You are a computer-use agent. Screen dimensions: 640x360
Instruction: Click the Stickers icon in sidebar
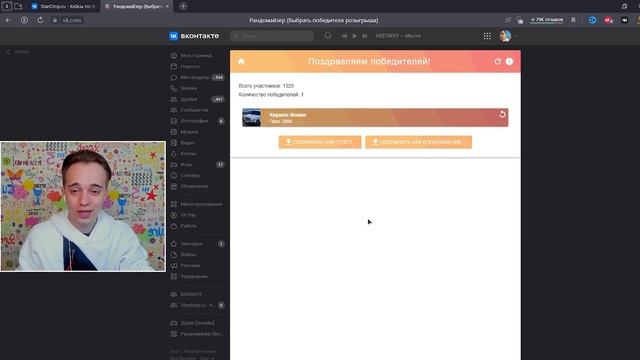tap(174, 176)
